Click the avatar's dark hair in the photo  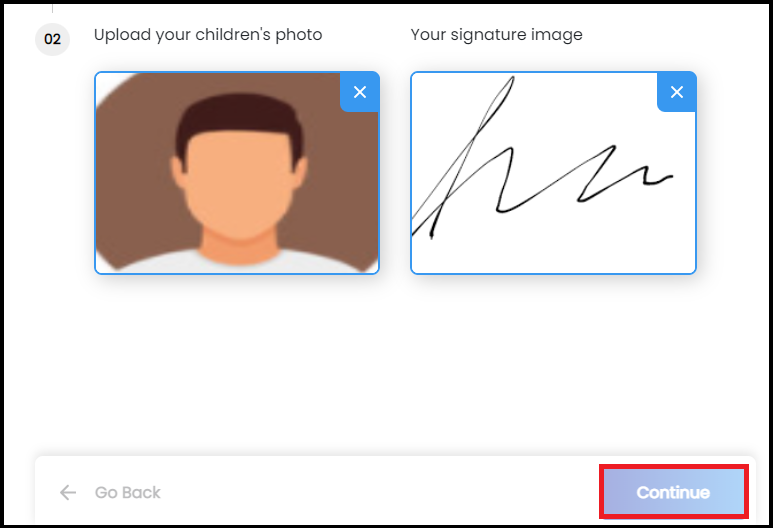point(239,113)
